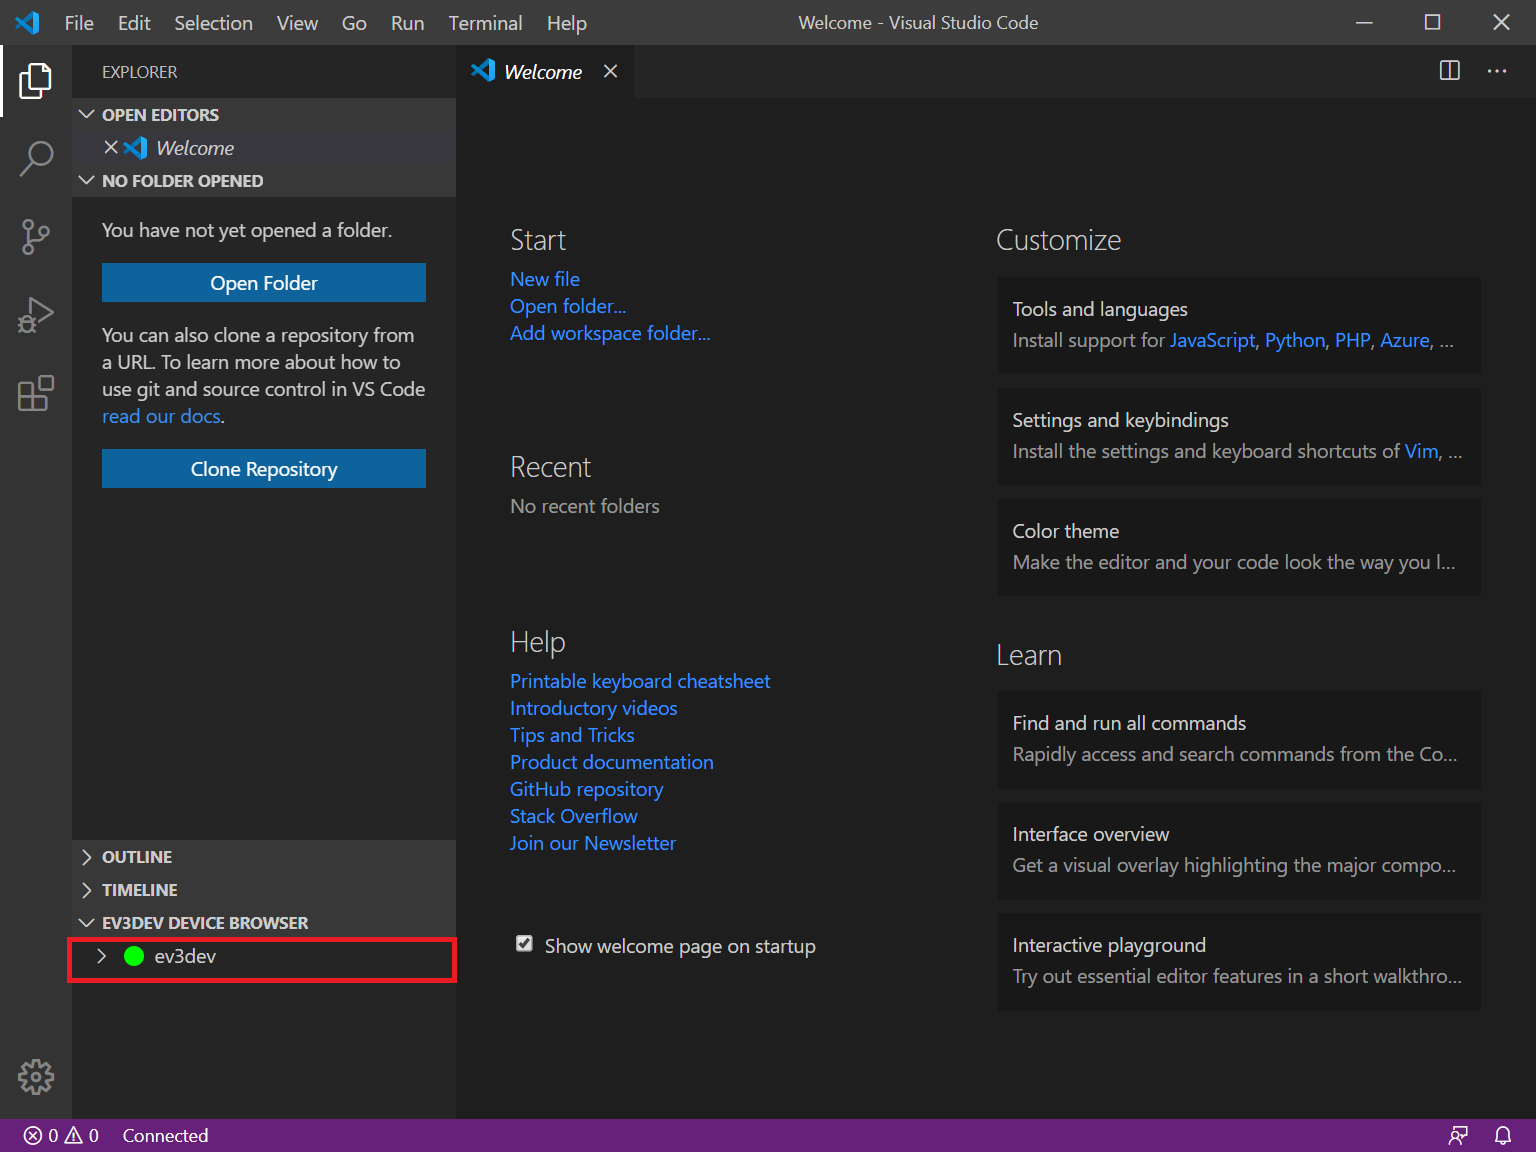
Task: Click the New file link
Action: tap(545, 279)
